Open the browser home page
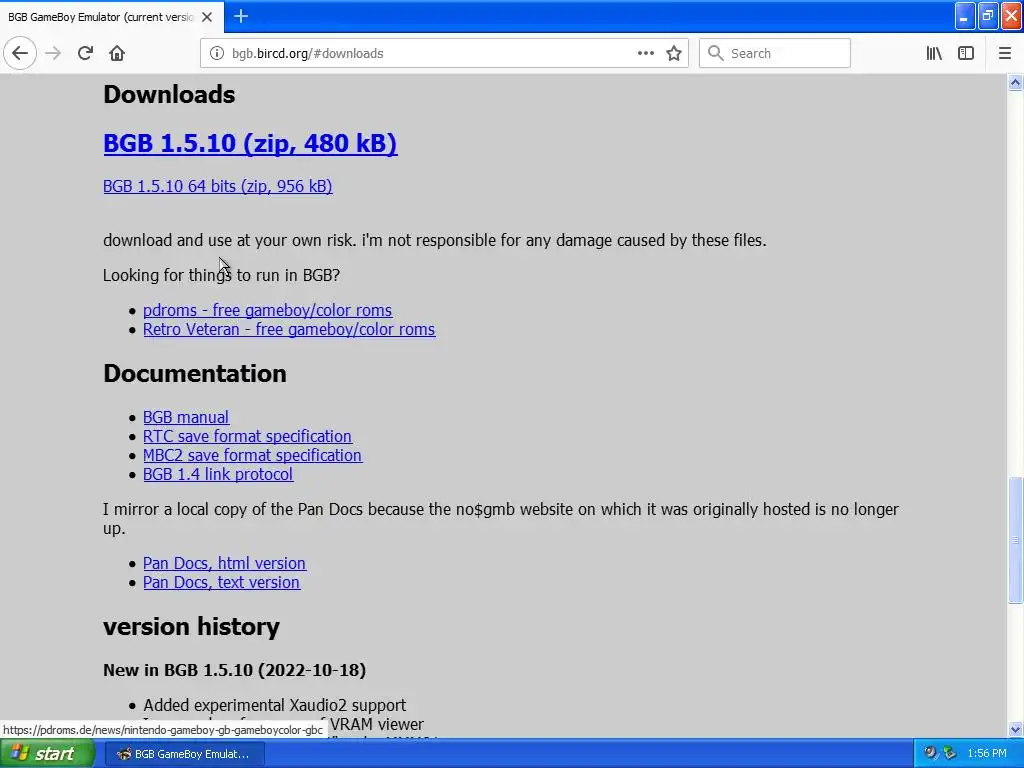1024x768 pixels. coord(117,53)
